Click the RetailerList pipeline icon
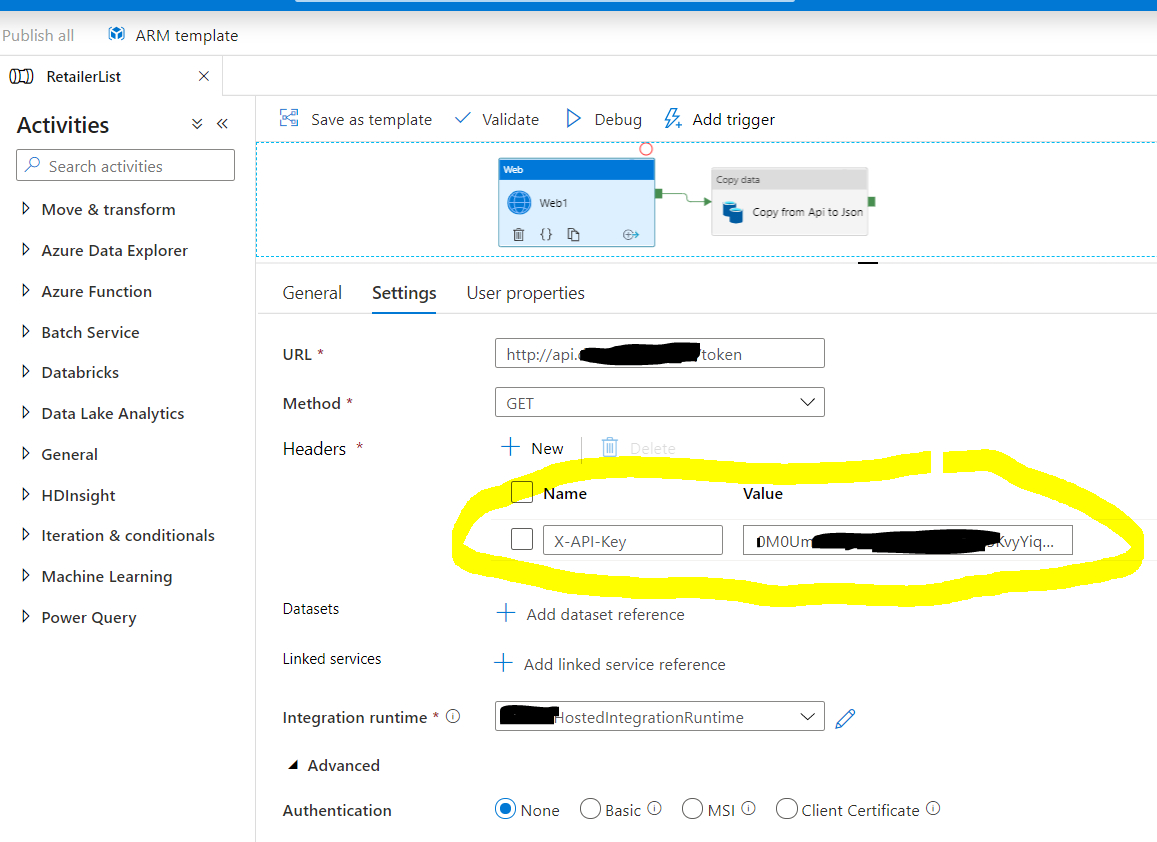 click(21, 76)
